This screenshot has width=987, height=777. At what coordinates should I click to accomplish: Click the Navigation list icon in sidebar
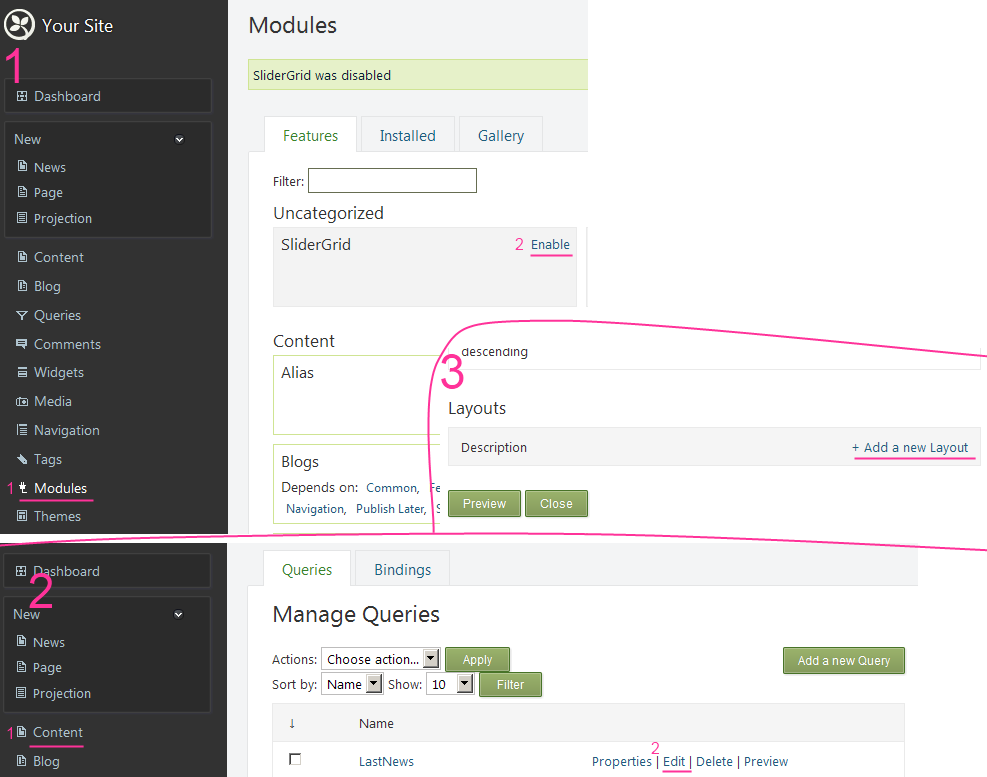22,430
